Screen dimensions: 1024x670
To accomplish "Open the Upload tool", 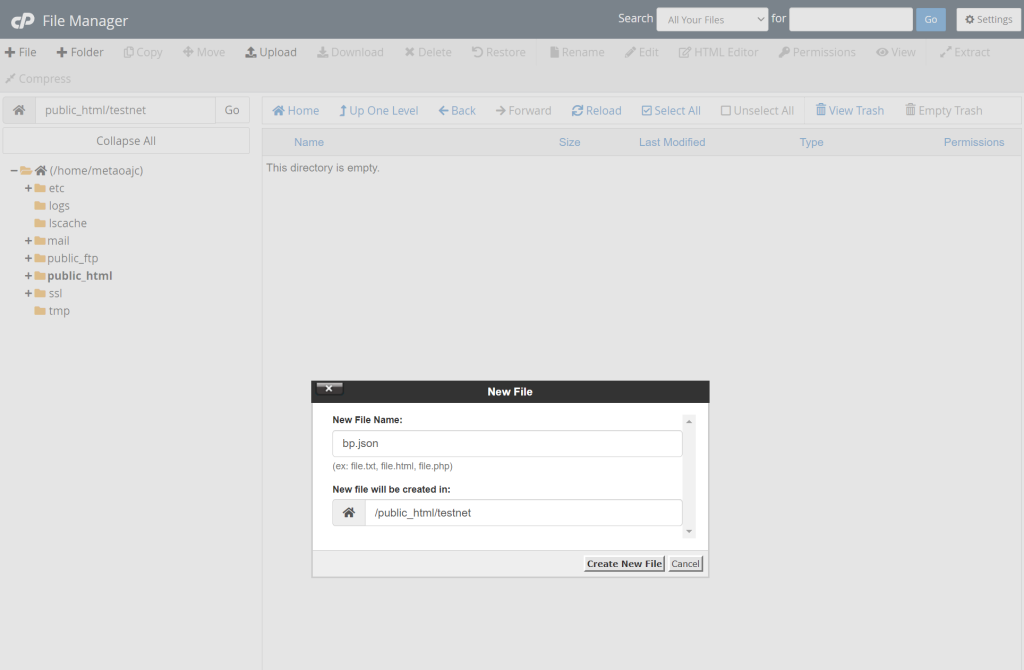I will (x=270, y=52).
